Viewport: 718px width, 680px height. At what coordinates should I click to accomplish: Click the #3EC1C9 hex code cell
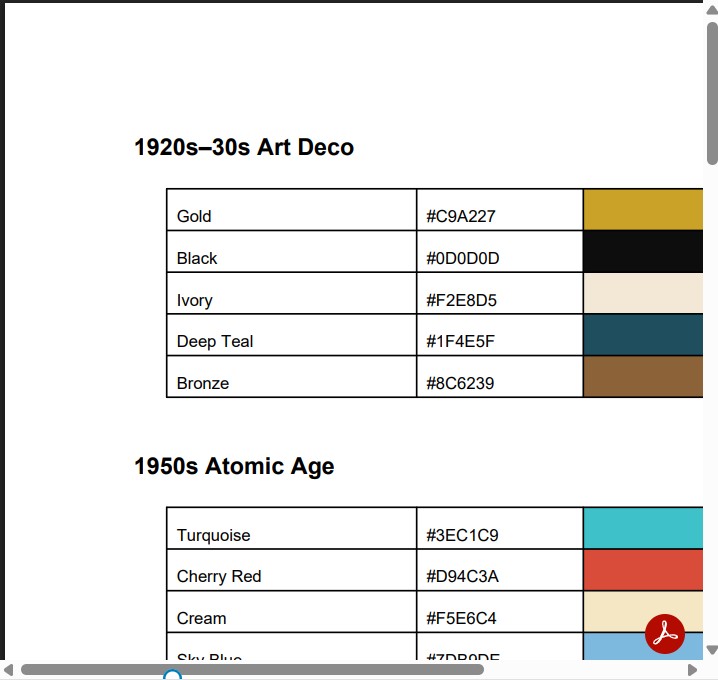[x=499, y=529]
